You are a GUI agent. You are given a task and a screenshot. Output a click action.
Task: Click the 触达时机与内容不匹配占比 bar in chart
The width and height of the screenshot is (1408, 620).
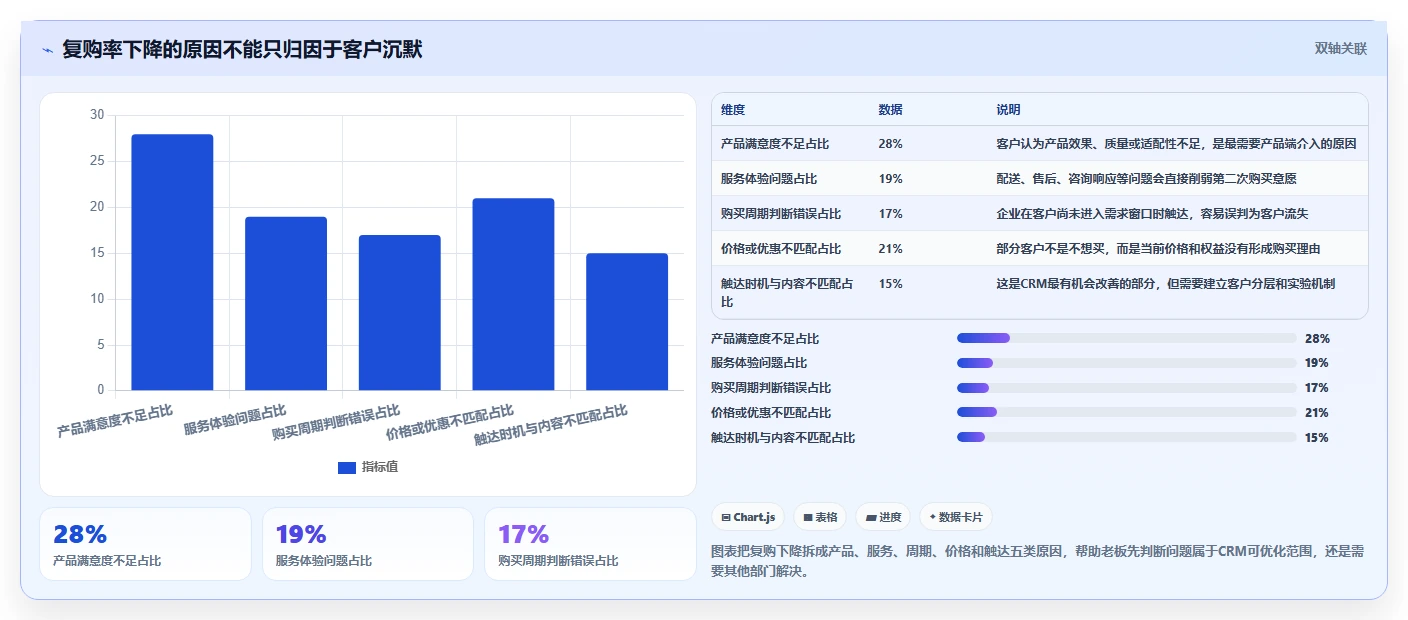(627, 321)
